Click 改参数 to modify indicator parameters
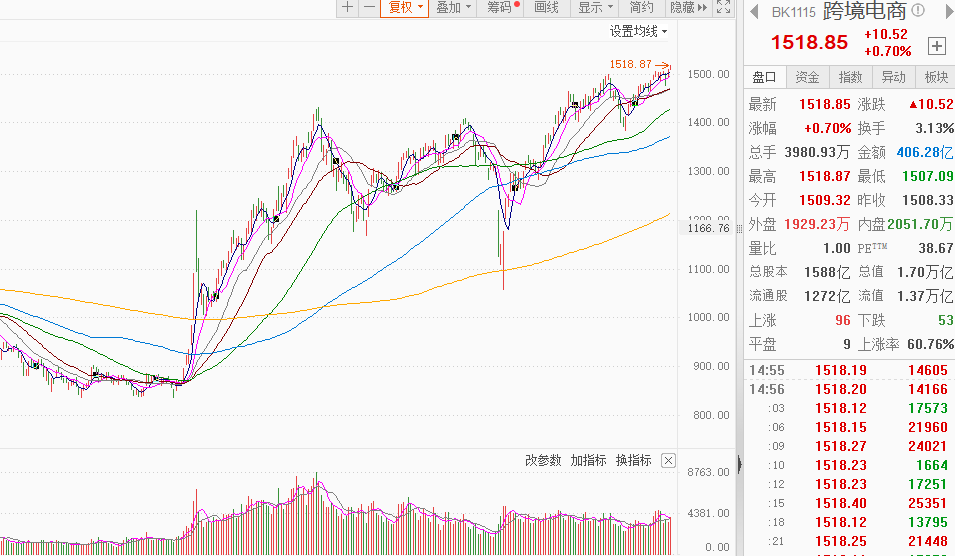This screenshot has height=556, width=955. point(543,461)
